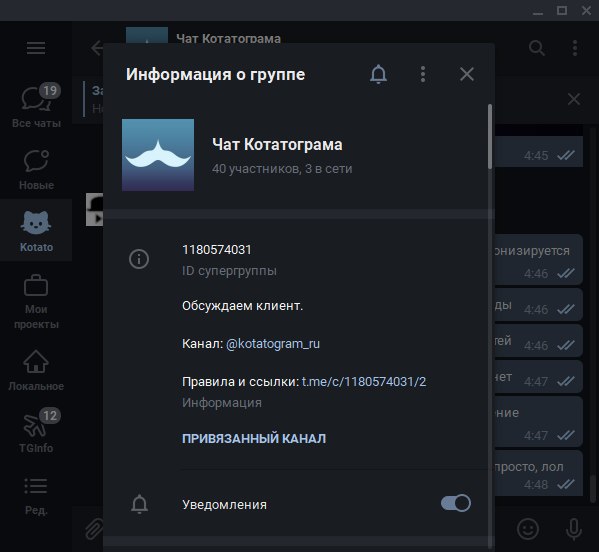Play the video thumbnail in chat
Screen dimensions: 599x552
(x=94, y=209)
